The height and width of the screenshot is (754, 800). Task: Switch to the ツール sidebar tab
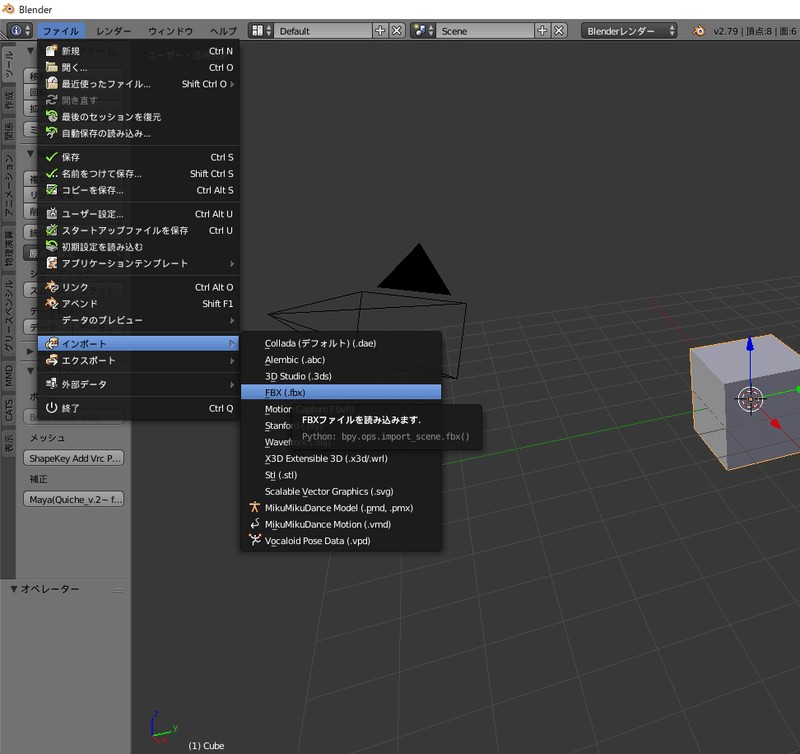(8, 65)
